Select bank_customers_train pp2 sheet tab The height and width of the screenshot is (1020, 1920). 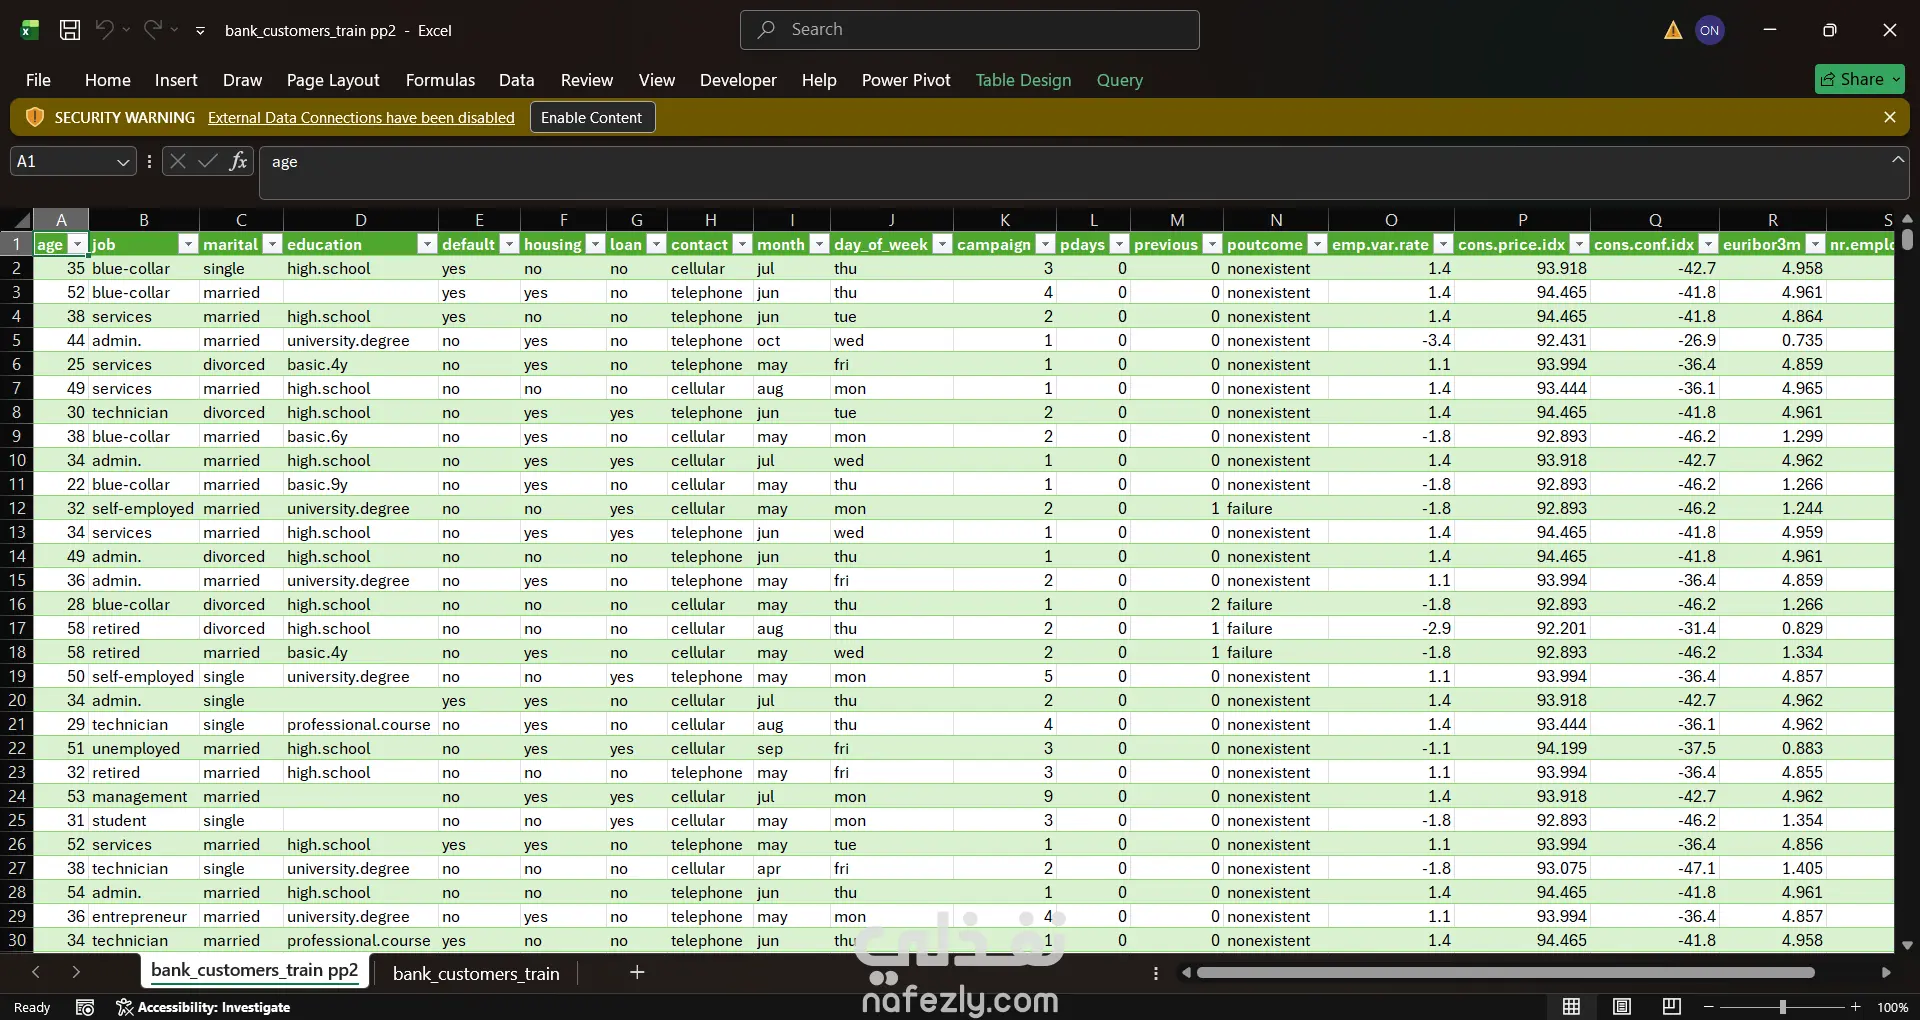tap(255, 971)
